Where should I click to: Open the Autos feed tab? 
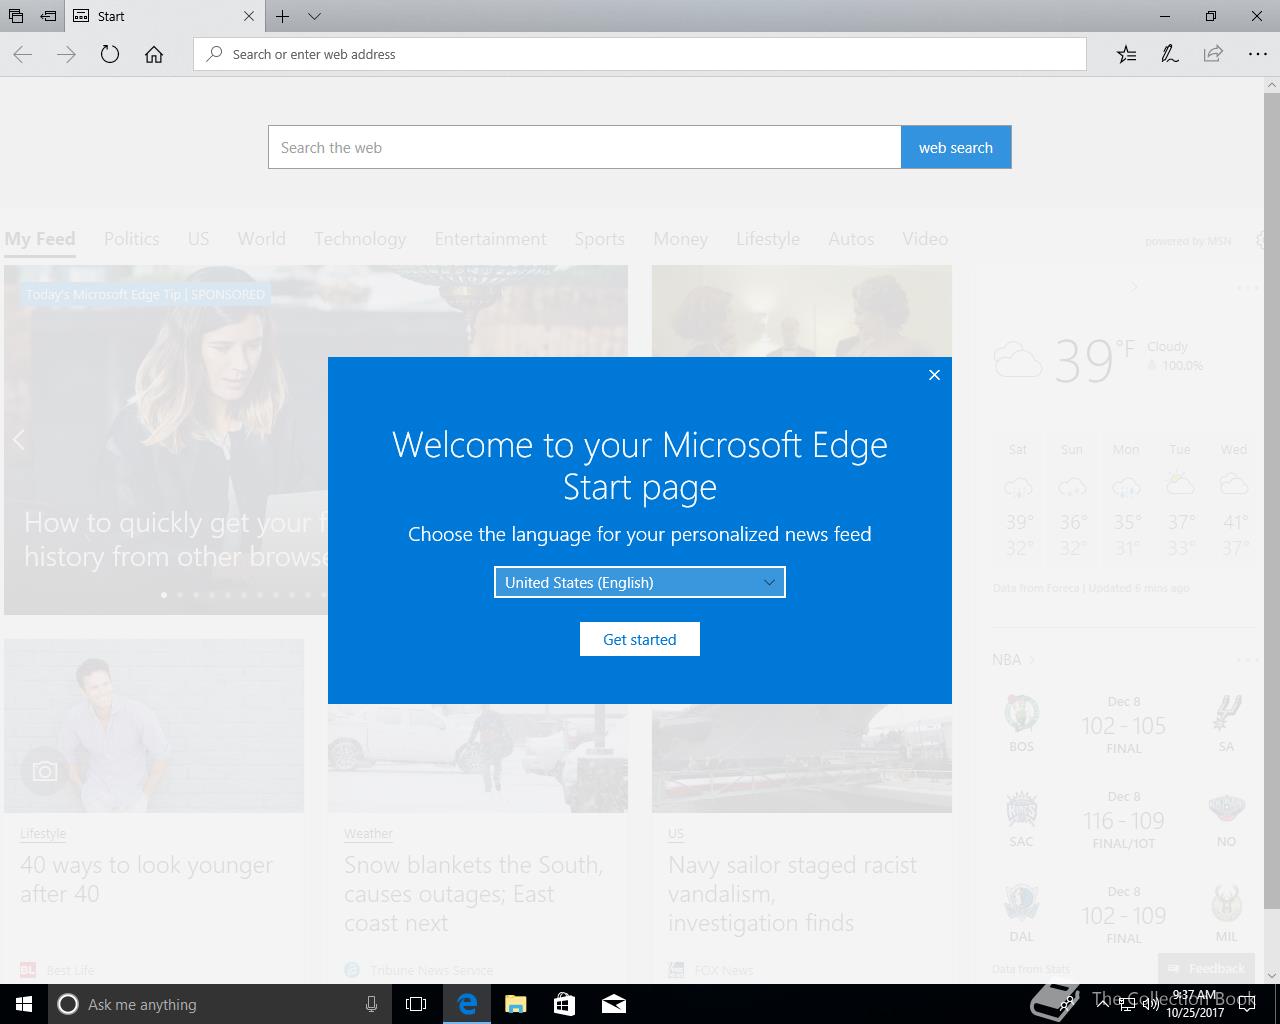pyautogui.click(x=851, y=239)
